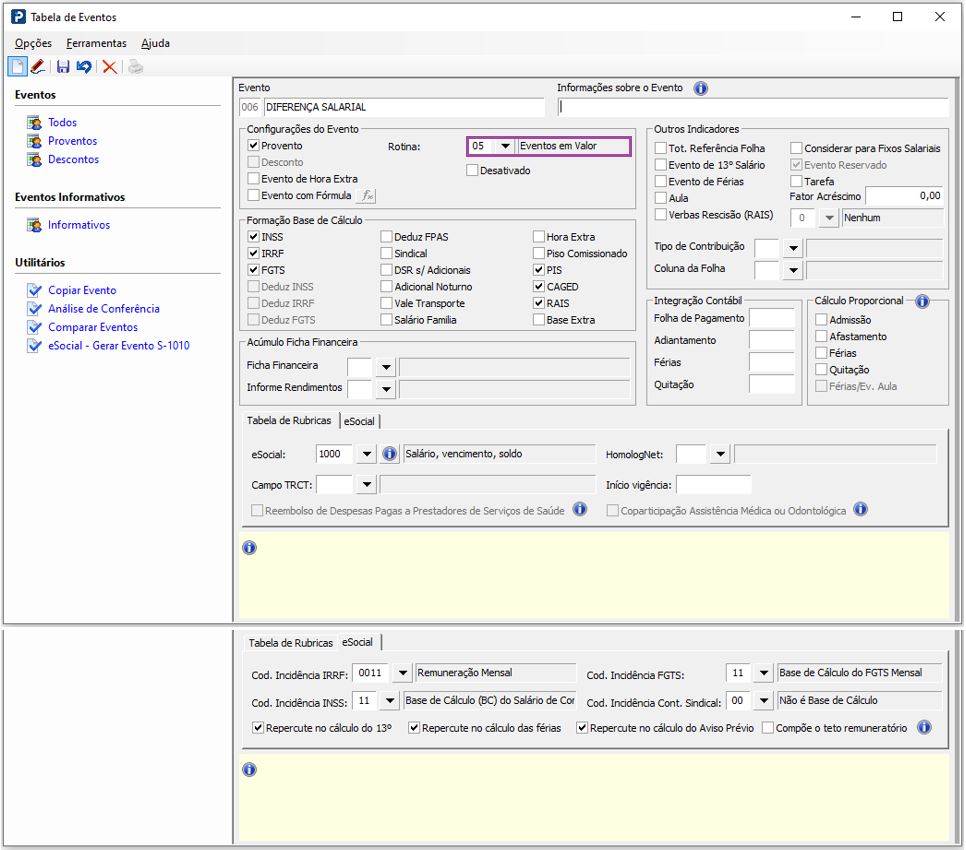This screenshot has height=850, width=966.
Task: Click the DIFERENÇA SALARIAL event name field
Action: pos(404,107)
